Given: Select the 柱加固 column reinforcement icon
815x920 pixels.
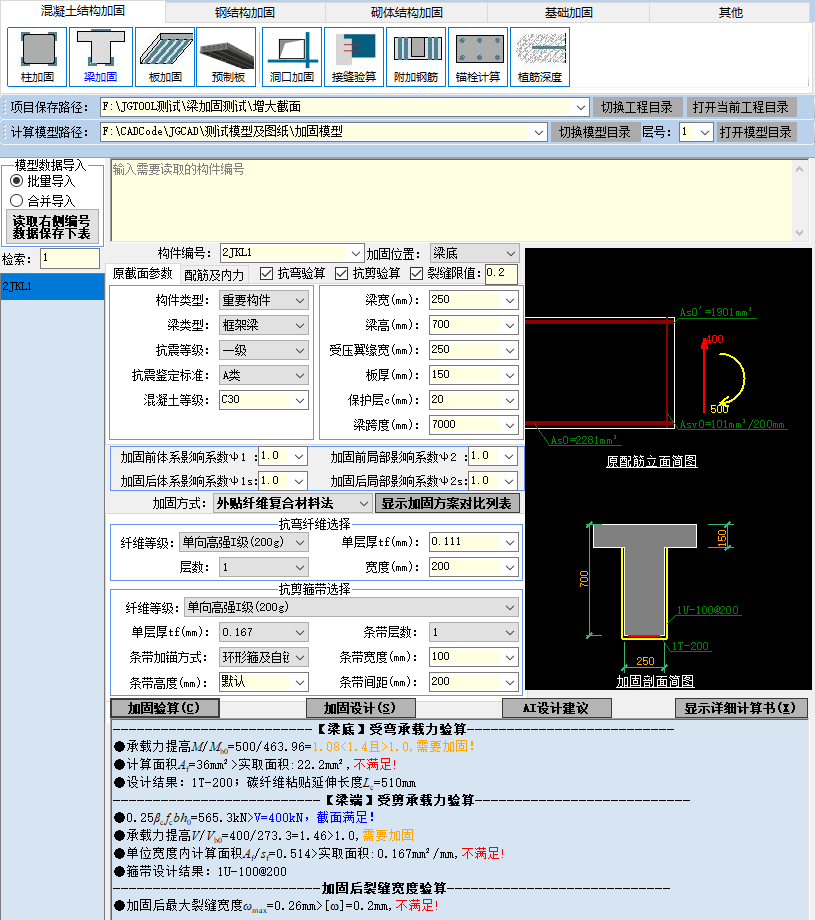Looking at the screenshot, I should click(37, 56).
